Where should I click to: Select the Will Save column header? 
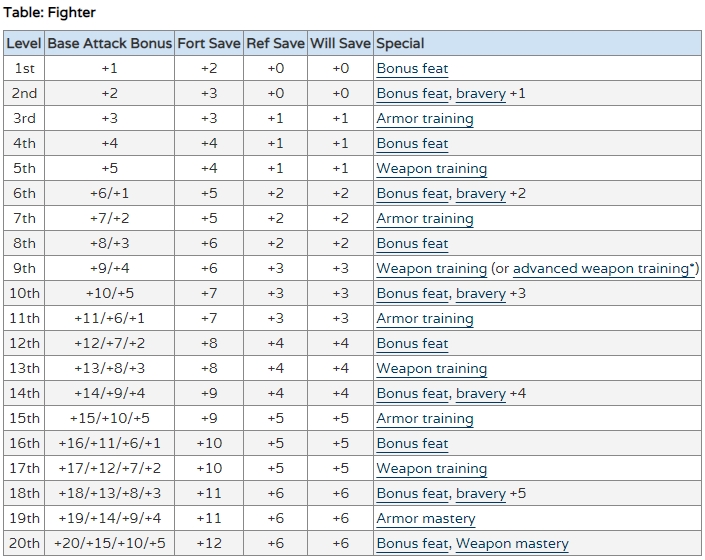tap(340, 44)
